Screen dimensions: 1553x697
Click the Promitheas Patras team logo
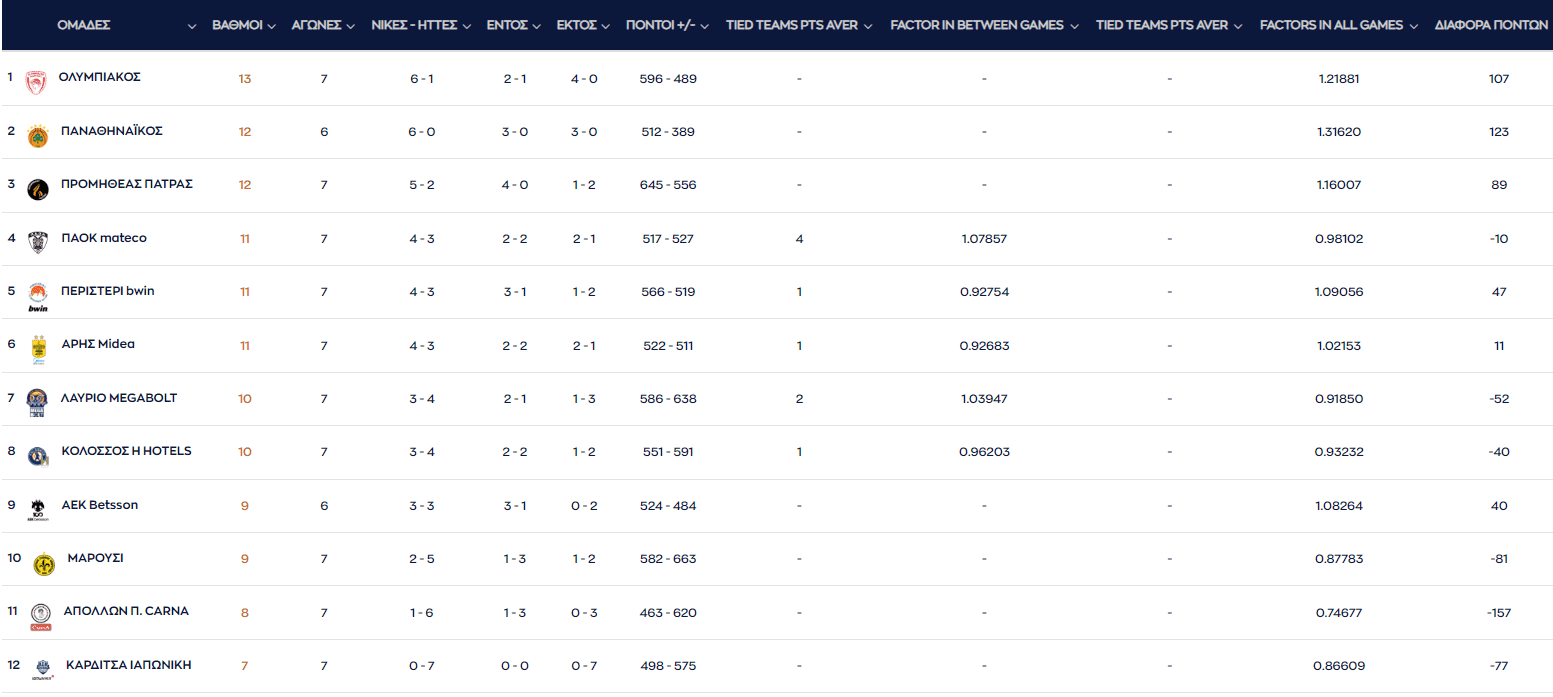tap(38, 189)
